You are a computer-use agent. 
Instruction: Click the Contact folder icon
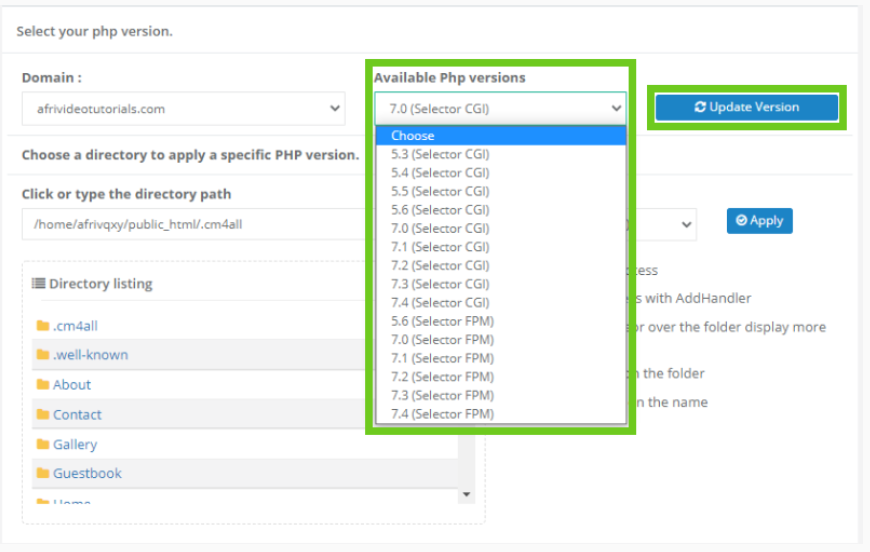tap(43, 415)
